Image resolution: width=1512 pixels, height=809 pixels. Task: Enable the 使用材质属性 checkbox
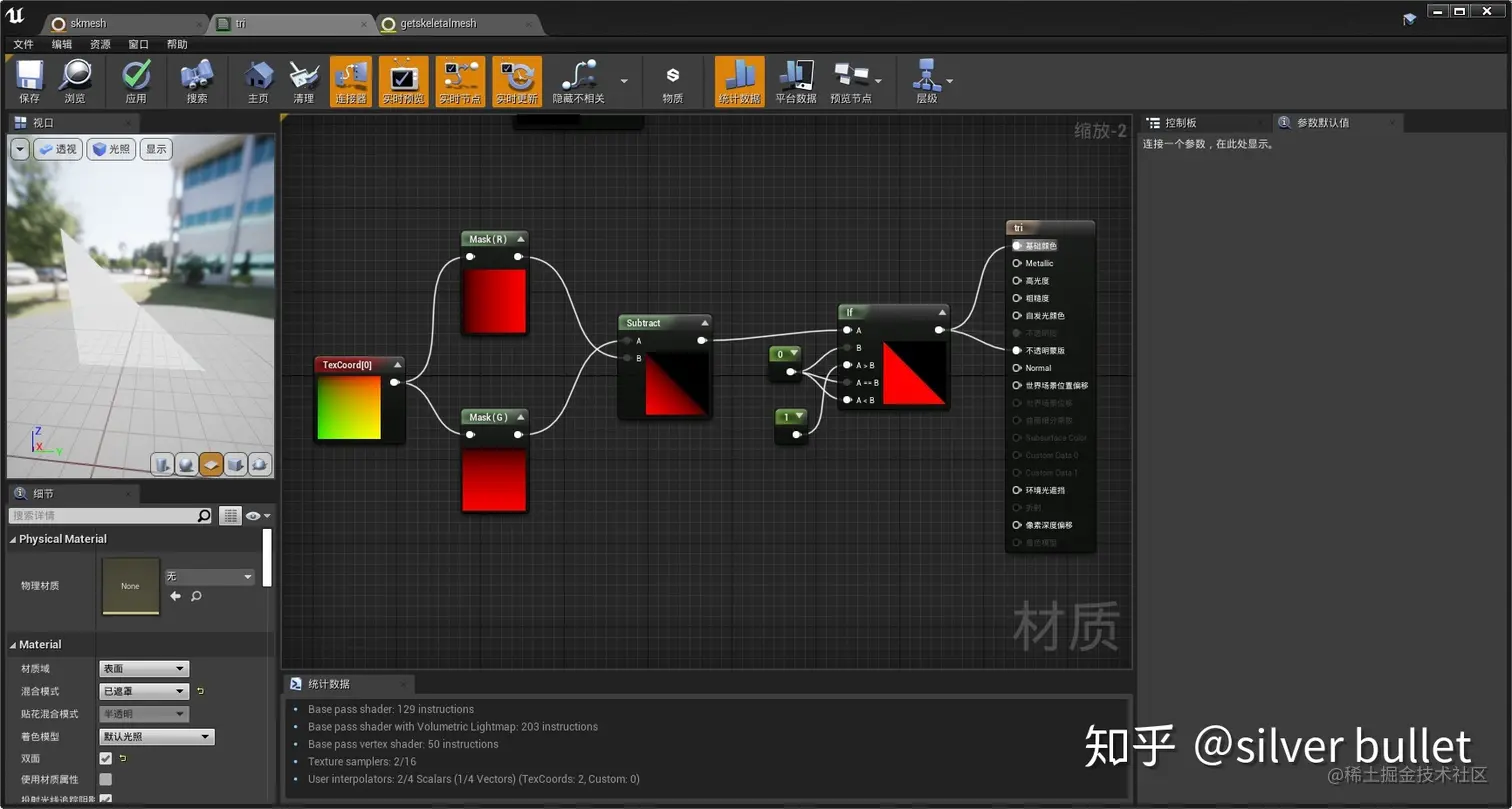coord(106,779)
